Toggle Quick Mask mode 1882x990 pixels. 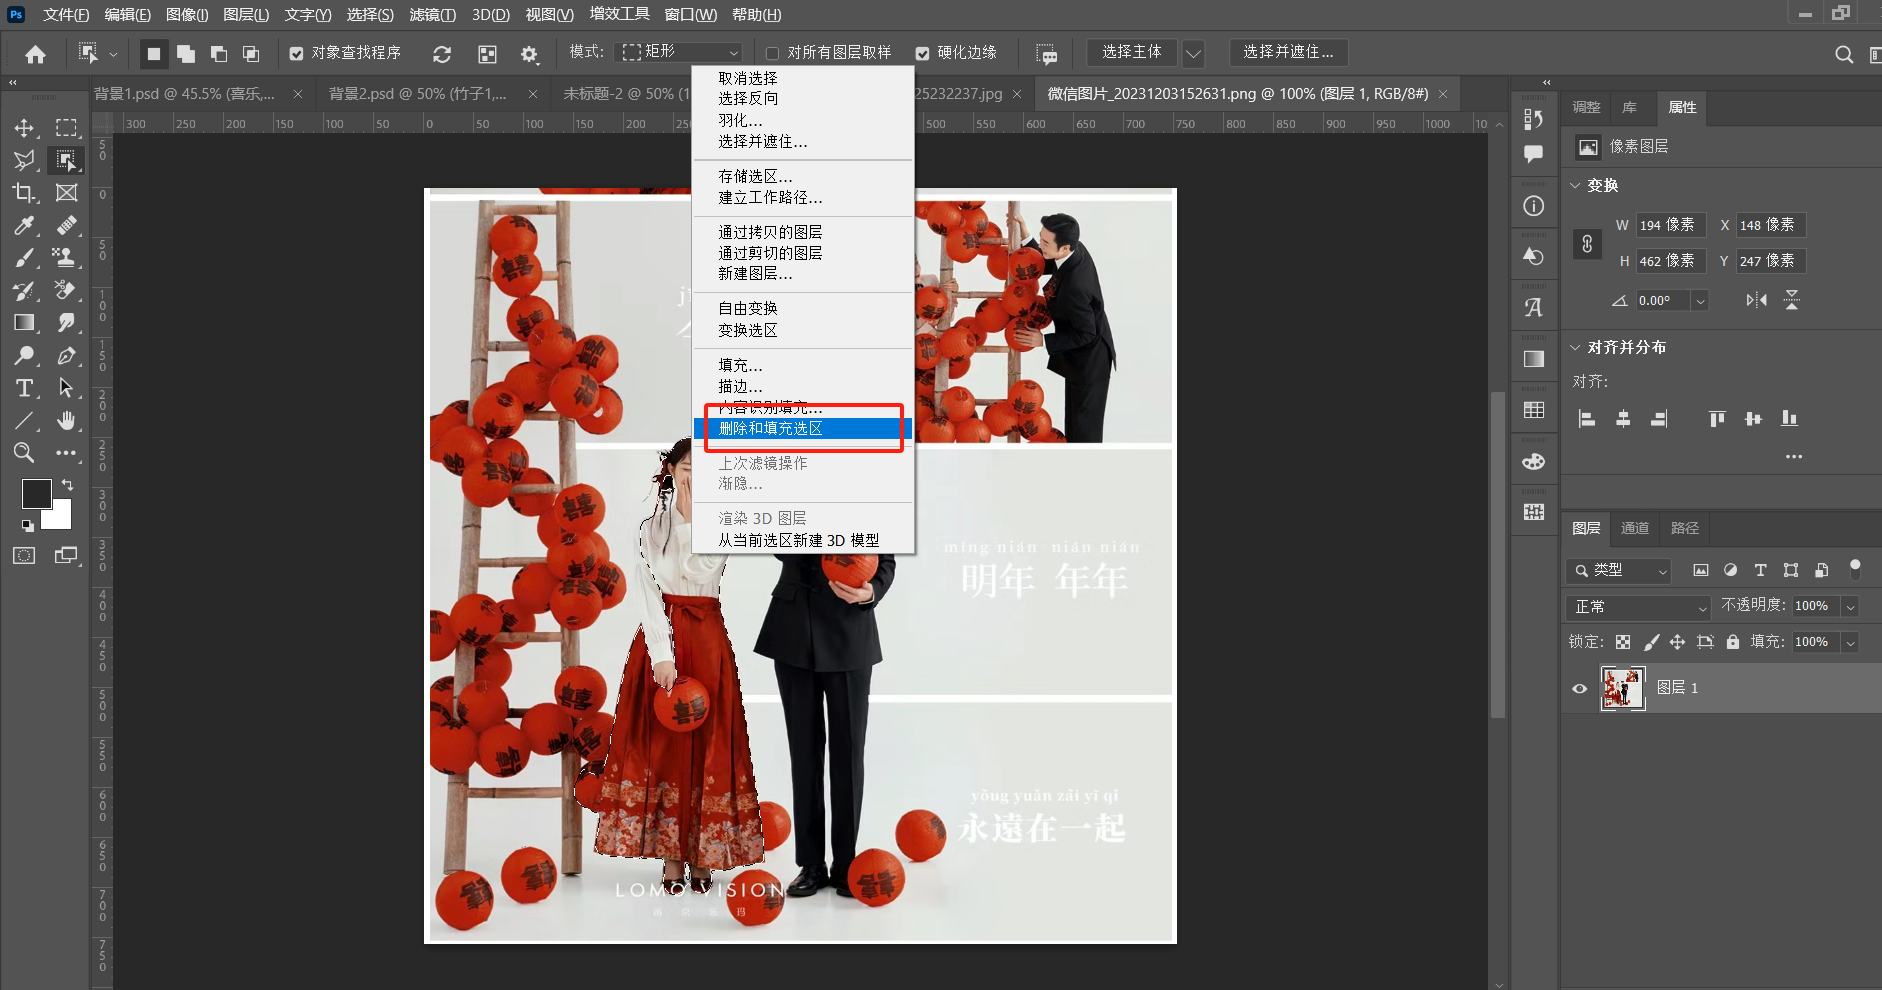(x=24, y=556)
